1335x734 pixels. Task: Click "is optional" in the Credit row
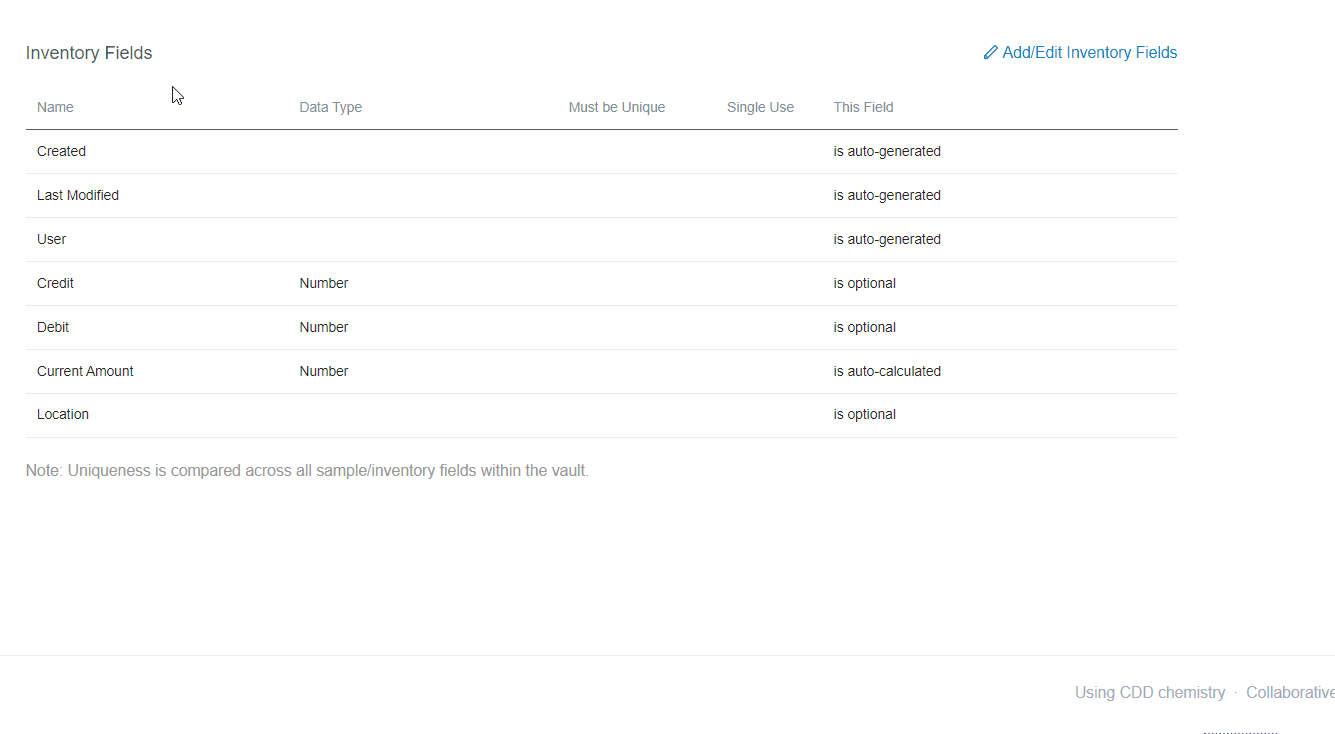click(x=865, y=283)
